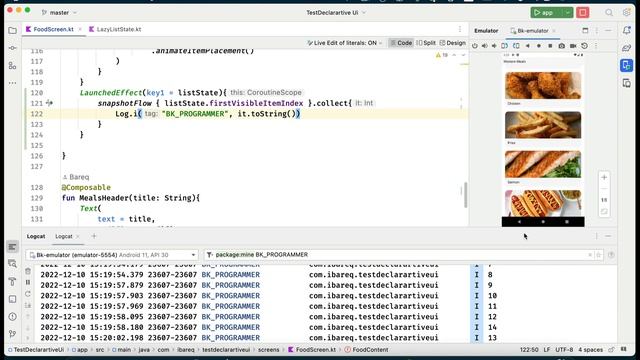Image resolution: width=640 pixels, height=360 pixels.
Task: Open the Build hammer tool window
Action: coord(13,282)
